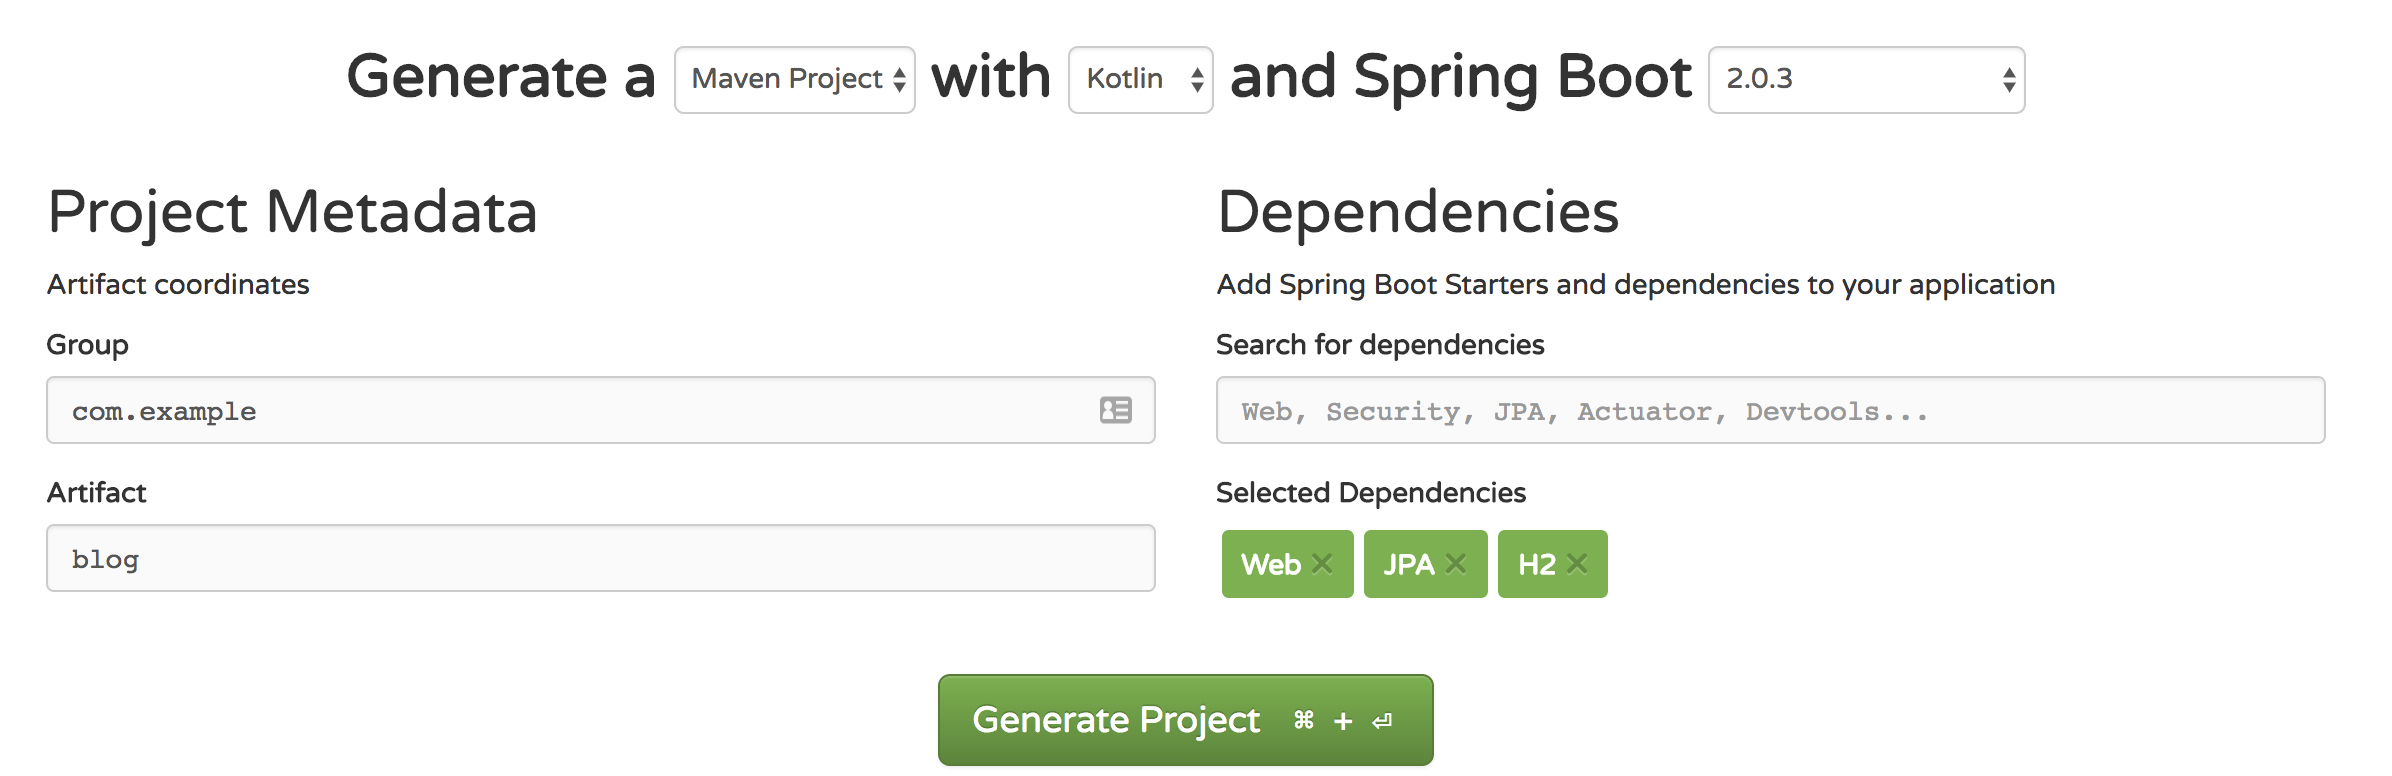Click the Selected Dependencies label
The width and height of the screenshot is (2392, 776).
[1371, 493]
